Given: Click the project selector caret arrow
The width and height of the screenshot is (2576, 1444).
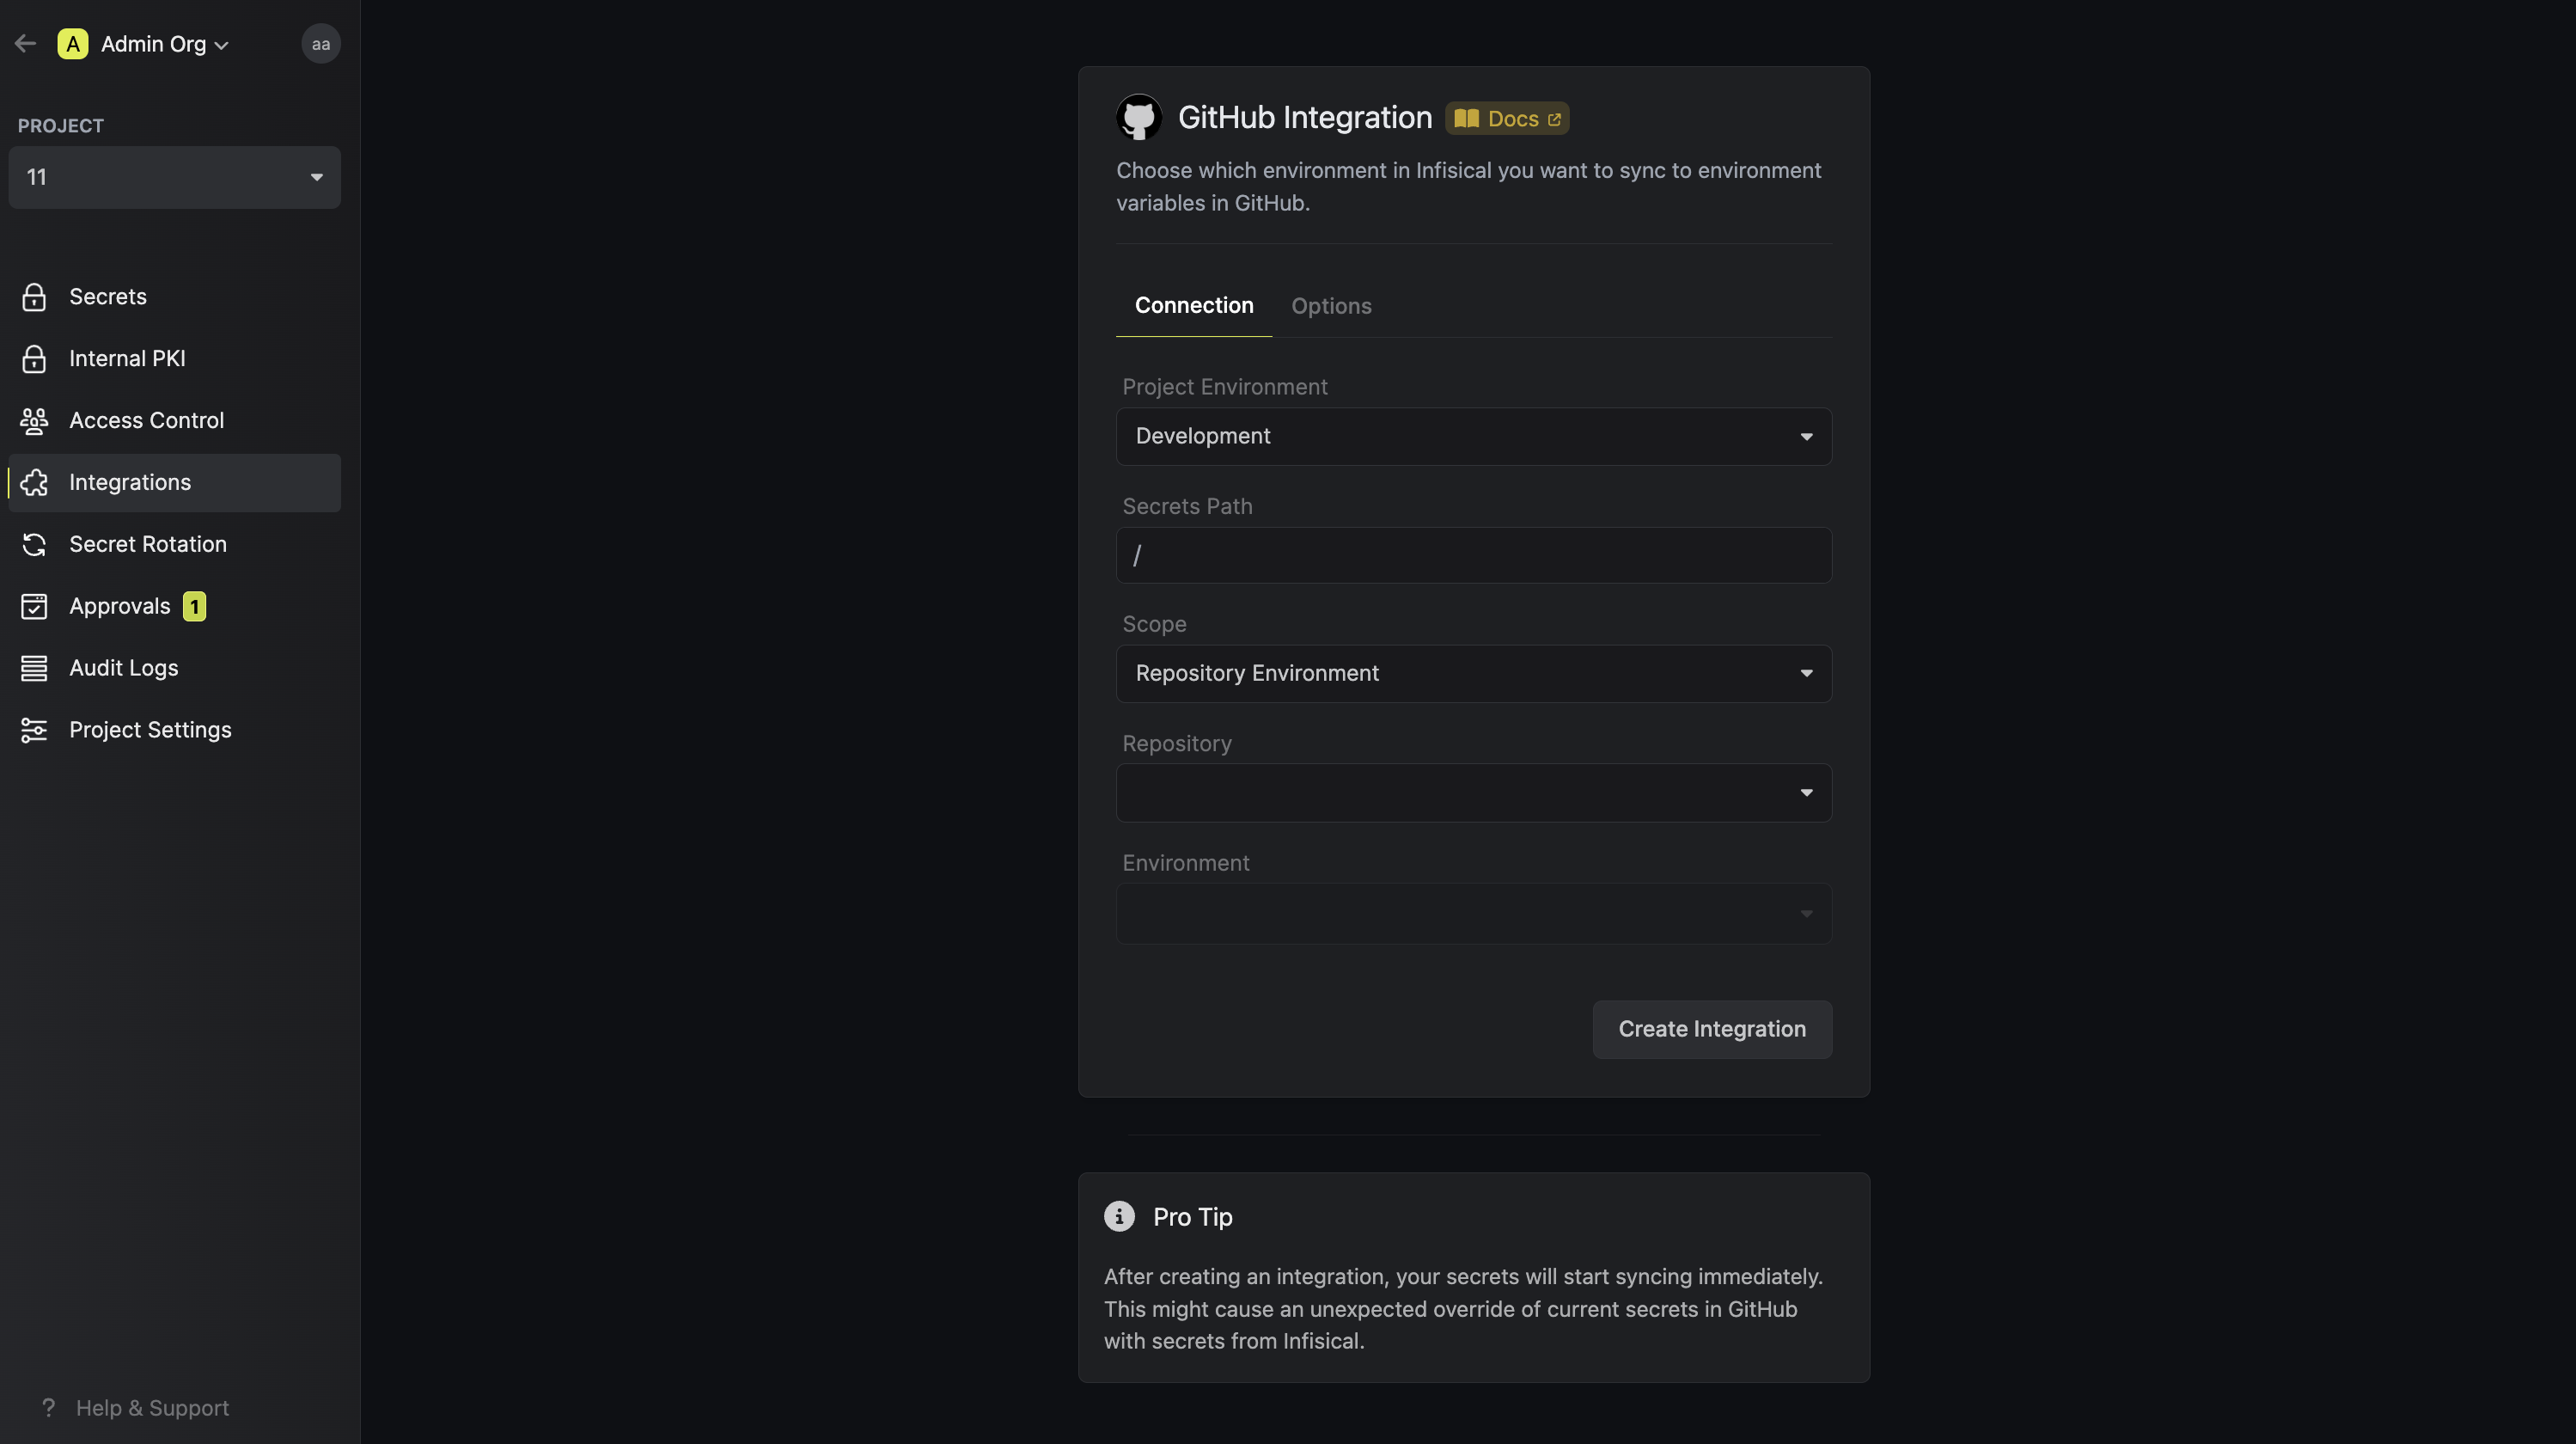Looking at the screenshot, I should (316, 177).
